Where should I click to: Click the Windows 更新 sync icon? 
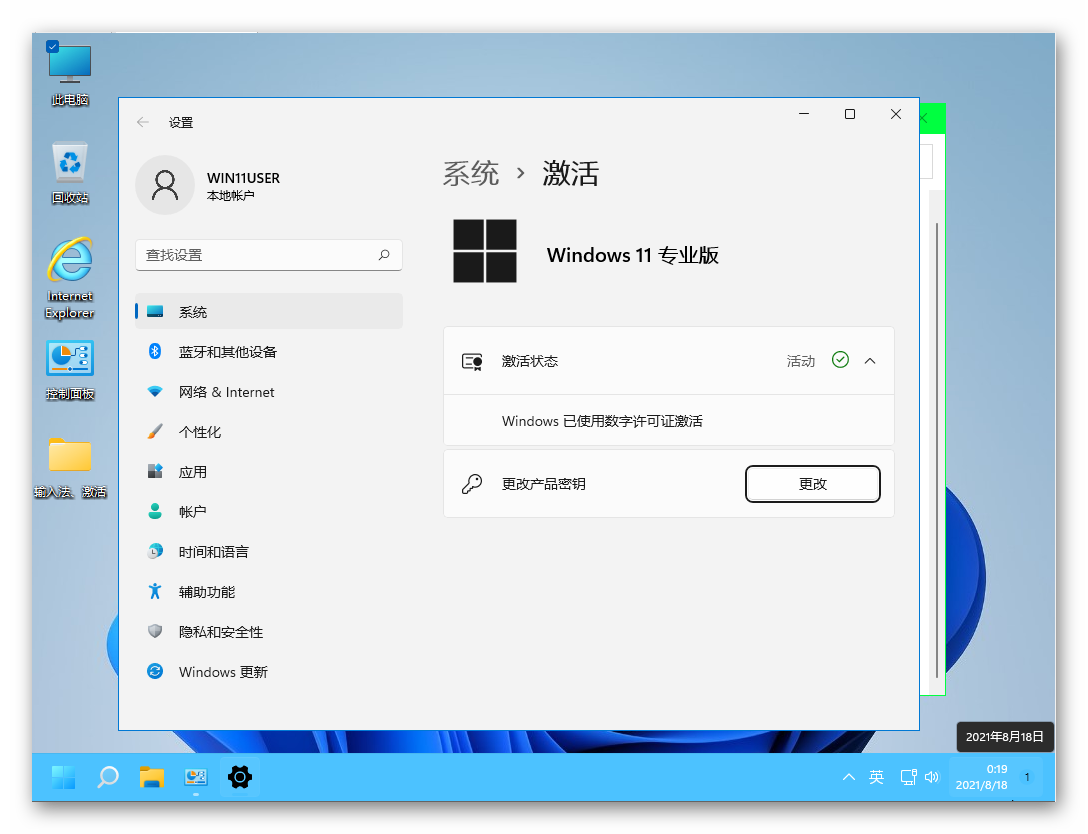(155, 671)
